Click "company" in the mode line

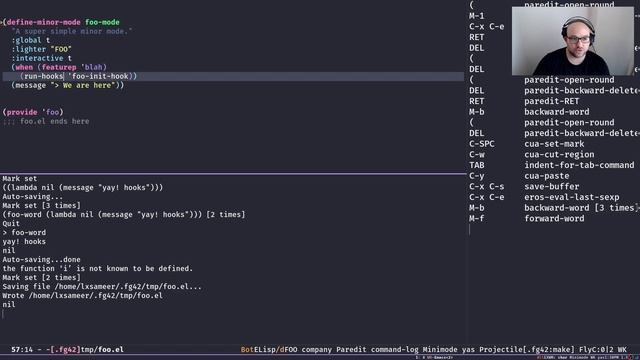tap(317, 350)
